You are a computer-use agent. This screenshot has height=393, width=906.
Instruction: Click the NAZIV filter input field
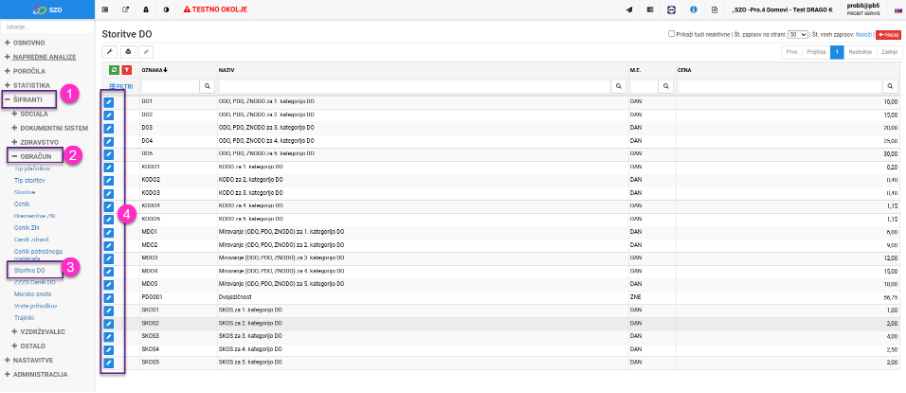click(415, 86)
